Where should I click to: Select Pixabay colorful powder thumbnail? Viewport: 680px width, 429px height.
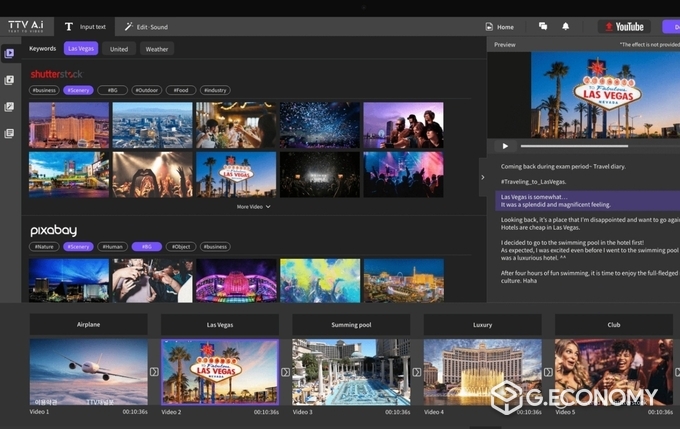click(x=320, y=281)
